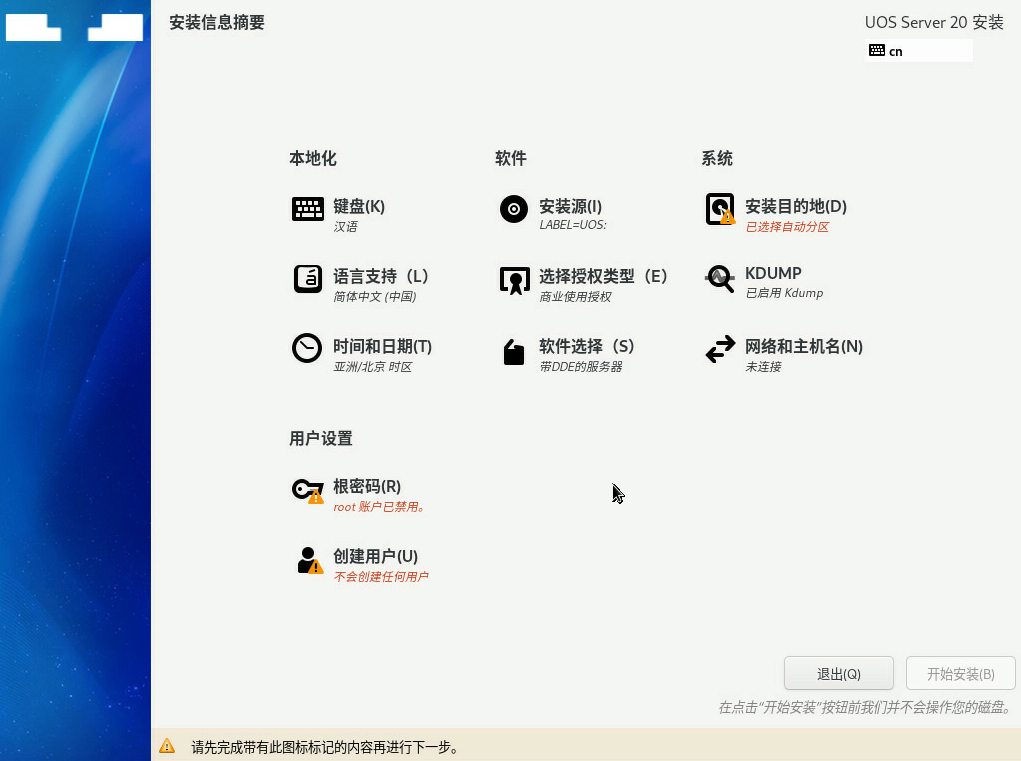Click the 退出(Q) button
Image resolution: width=1021 pixels, height=761 pixels.
click(839, 673)
